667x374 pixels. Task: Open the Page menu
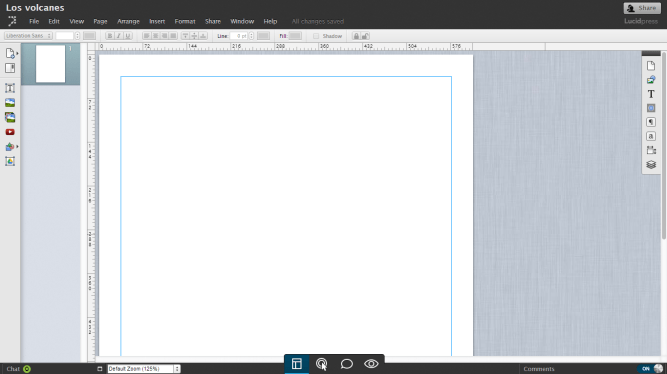(x=100, y=21)
